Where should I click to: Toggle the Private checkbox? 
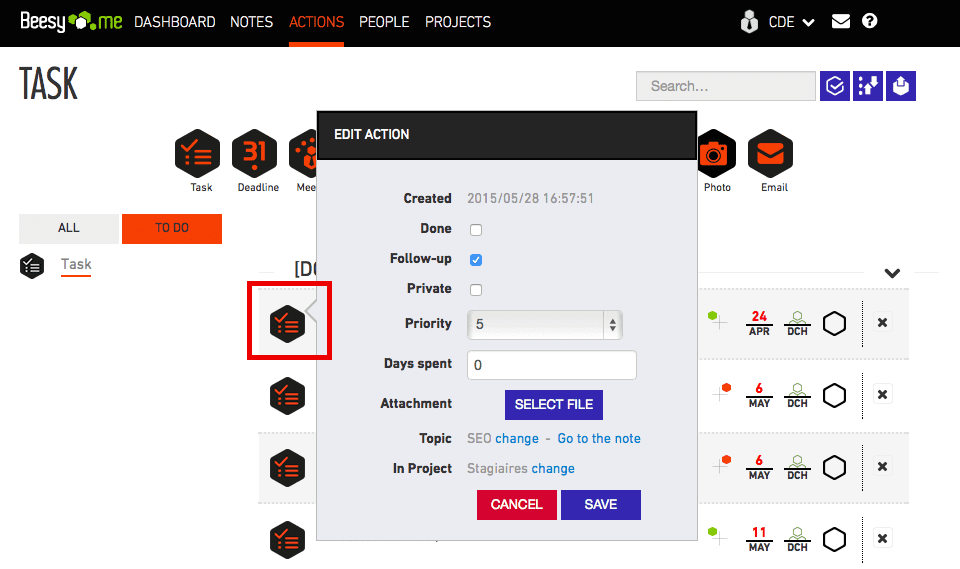(476, 290)
